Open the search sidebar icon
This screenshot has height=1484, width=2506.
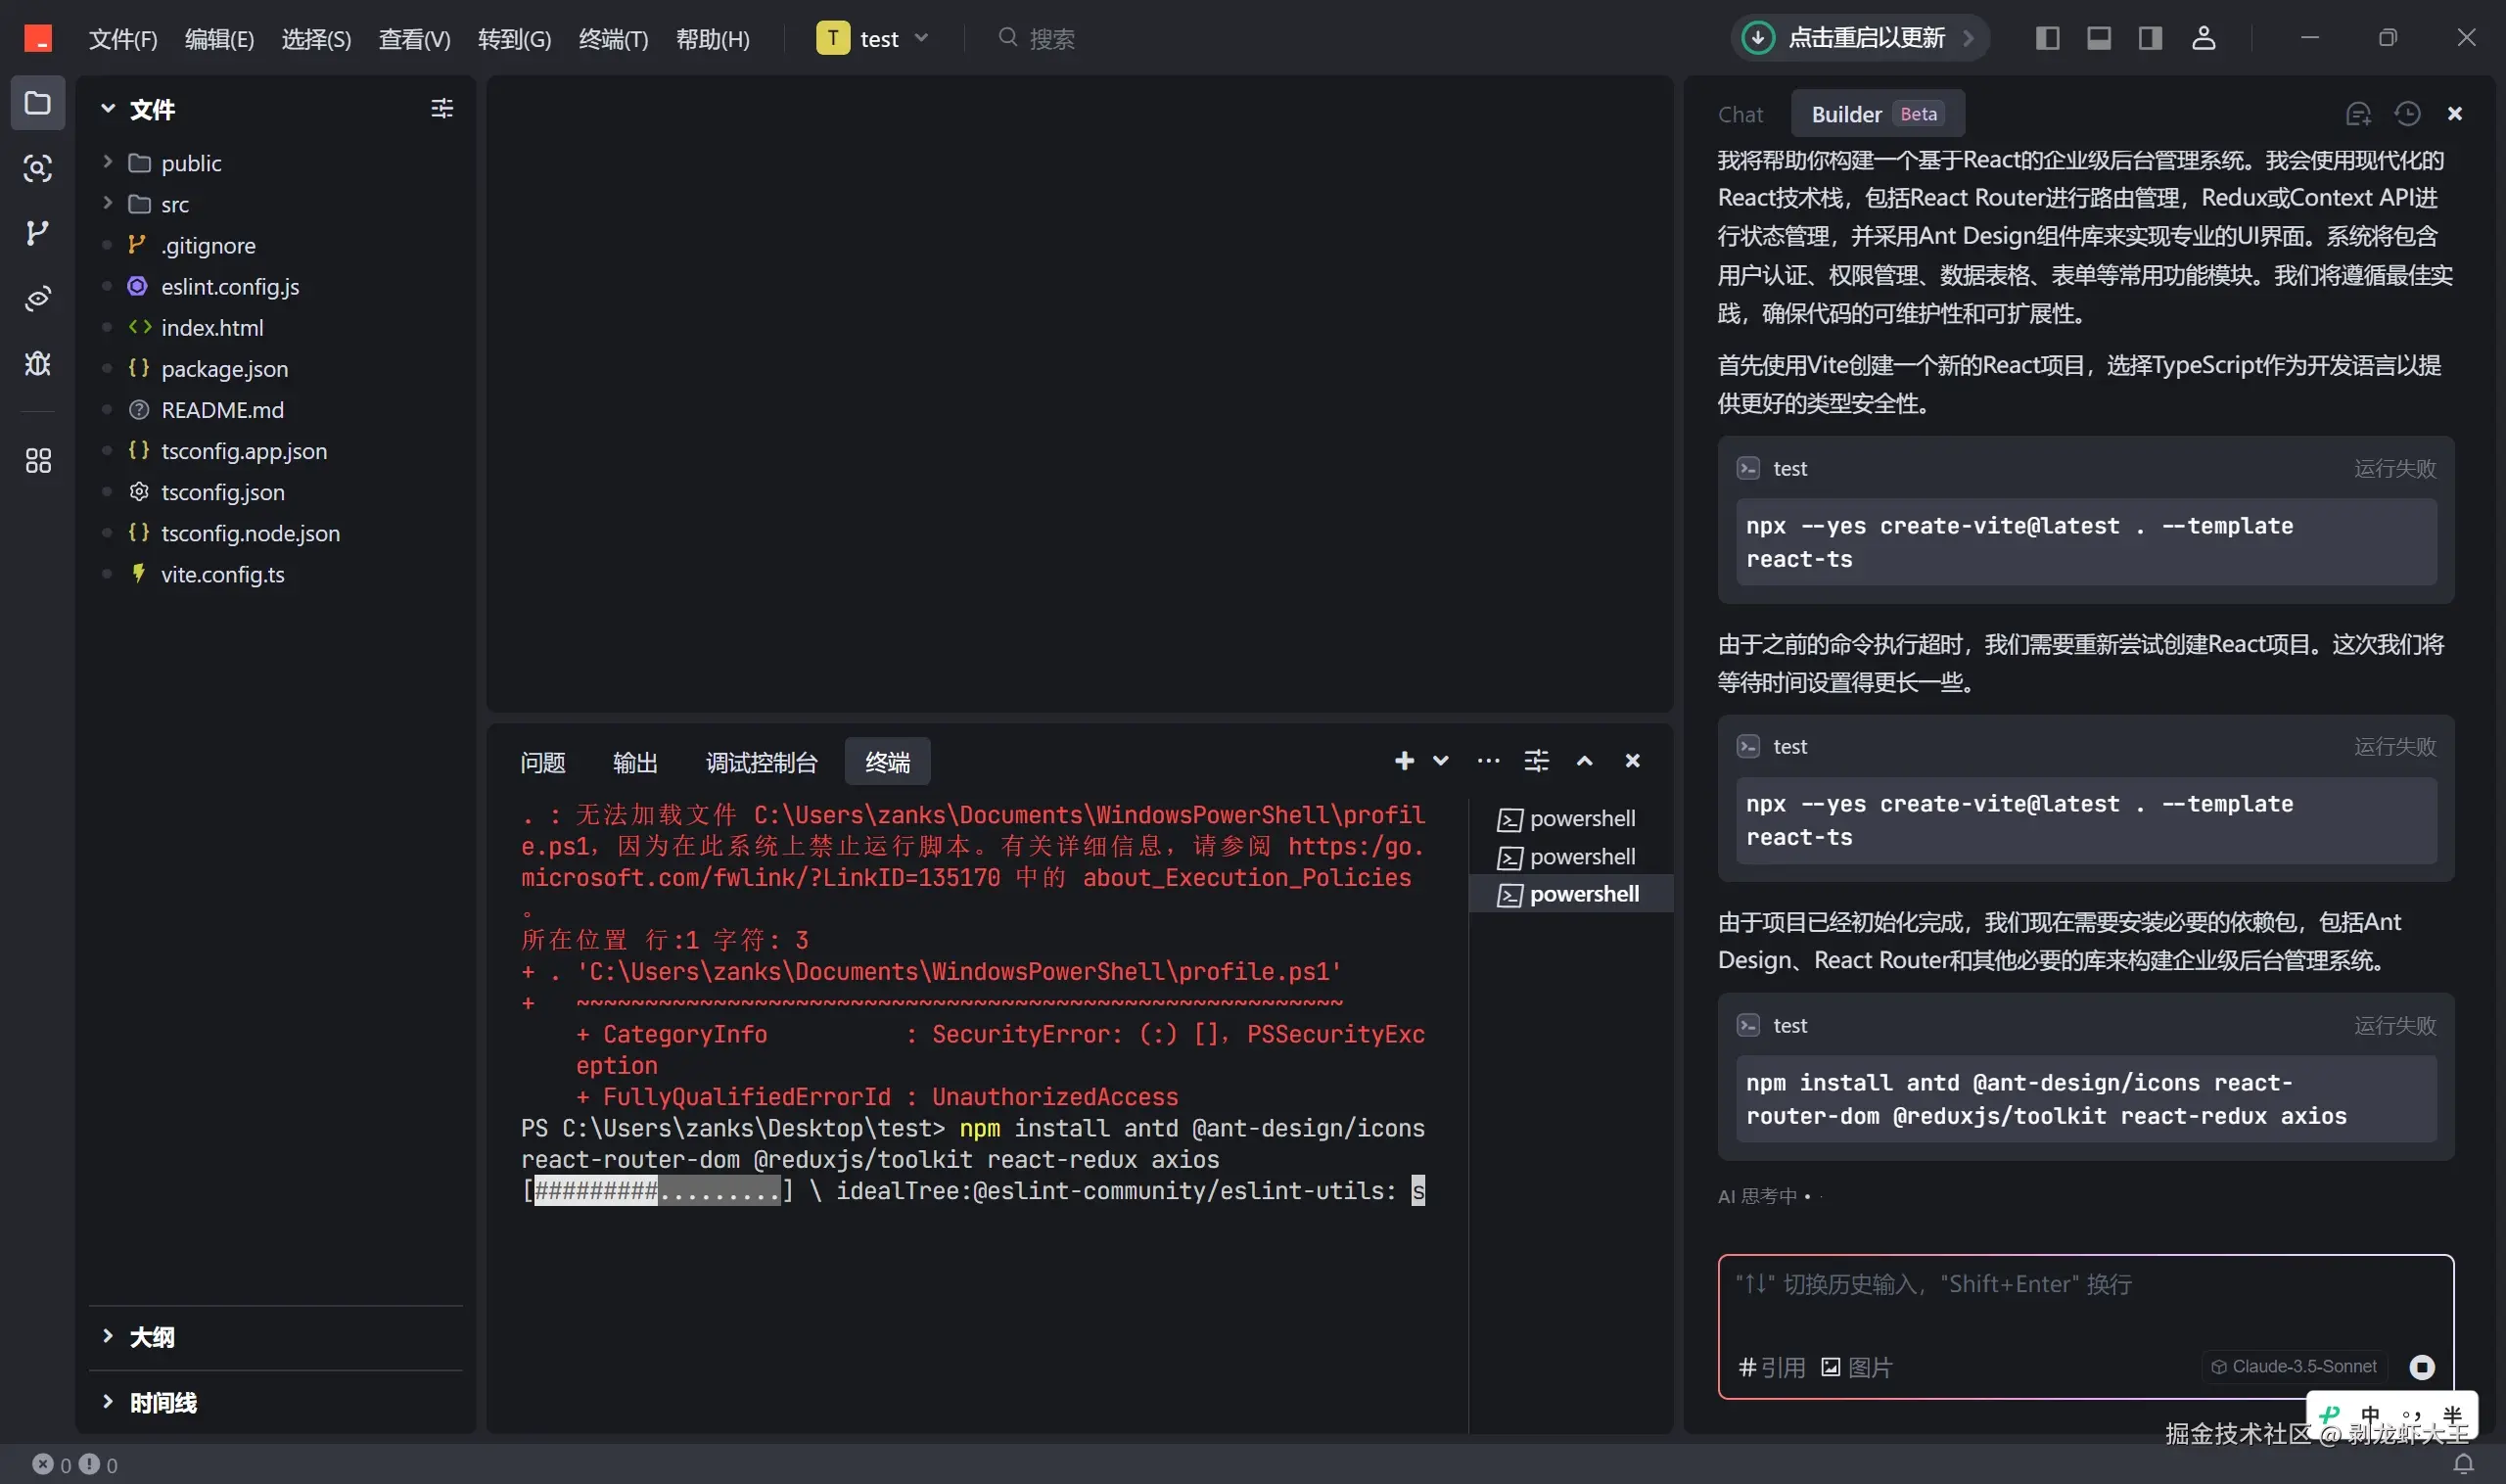point(37,168)
